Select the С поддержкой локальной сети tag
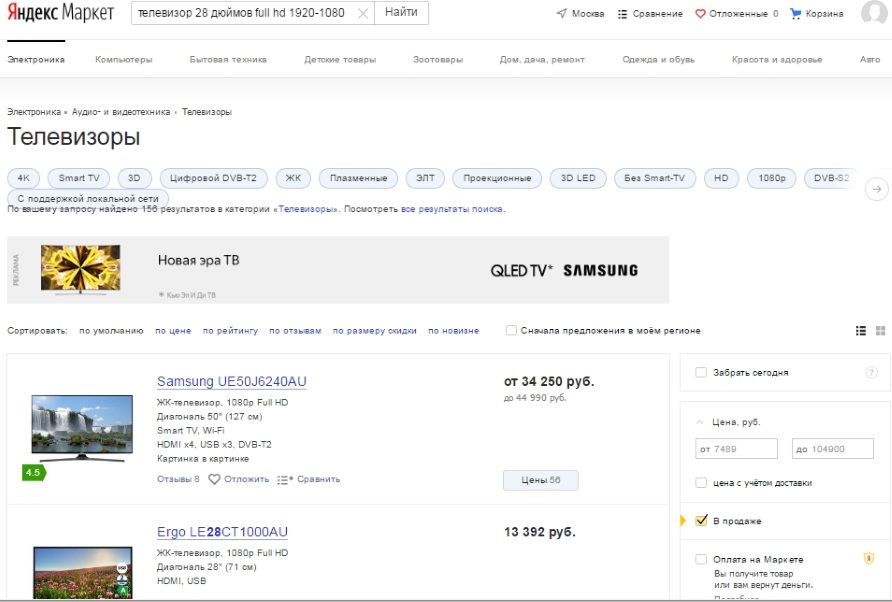This screenshot has height=602, width=892. click(x=88, y=199)
